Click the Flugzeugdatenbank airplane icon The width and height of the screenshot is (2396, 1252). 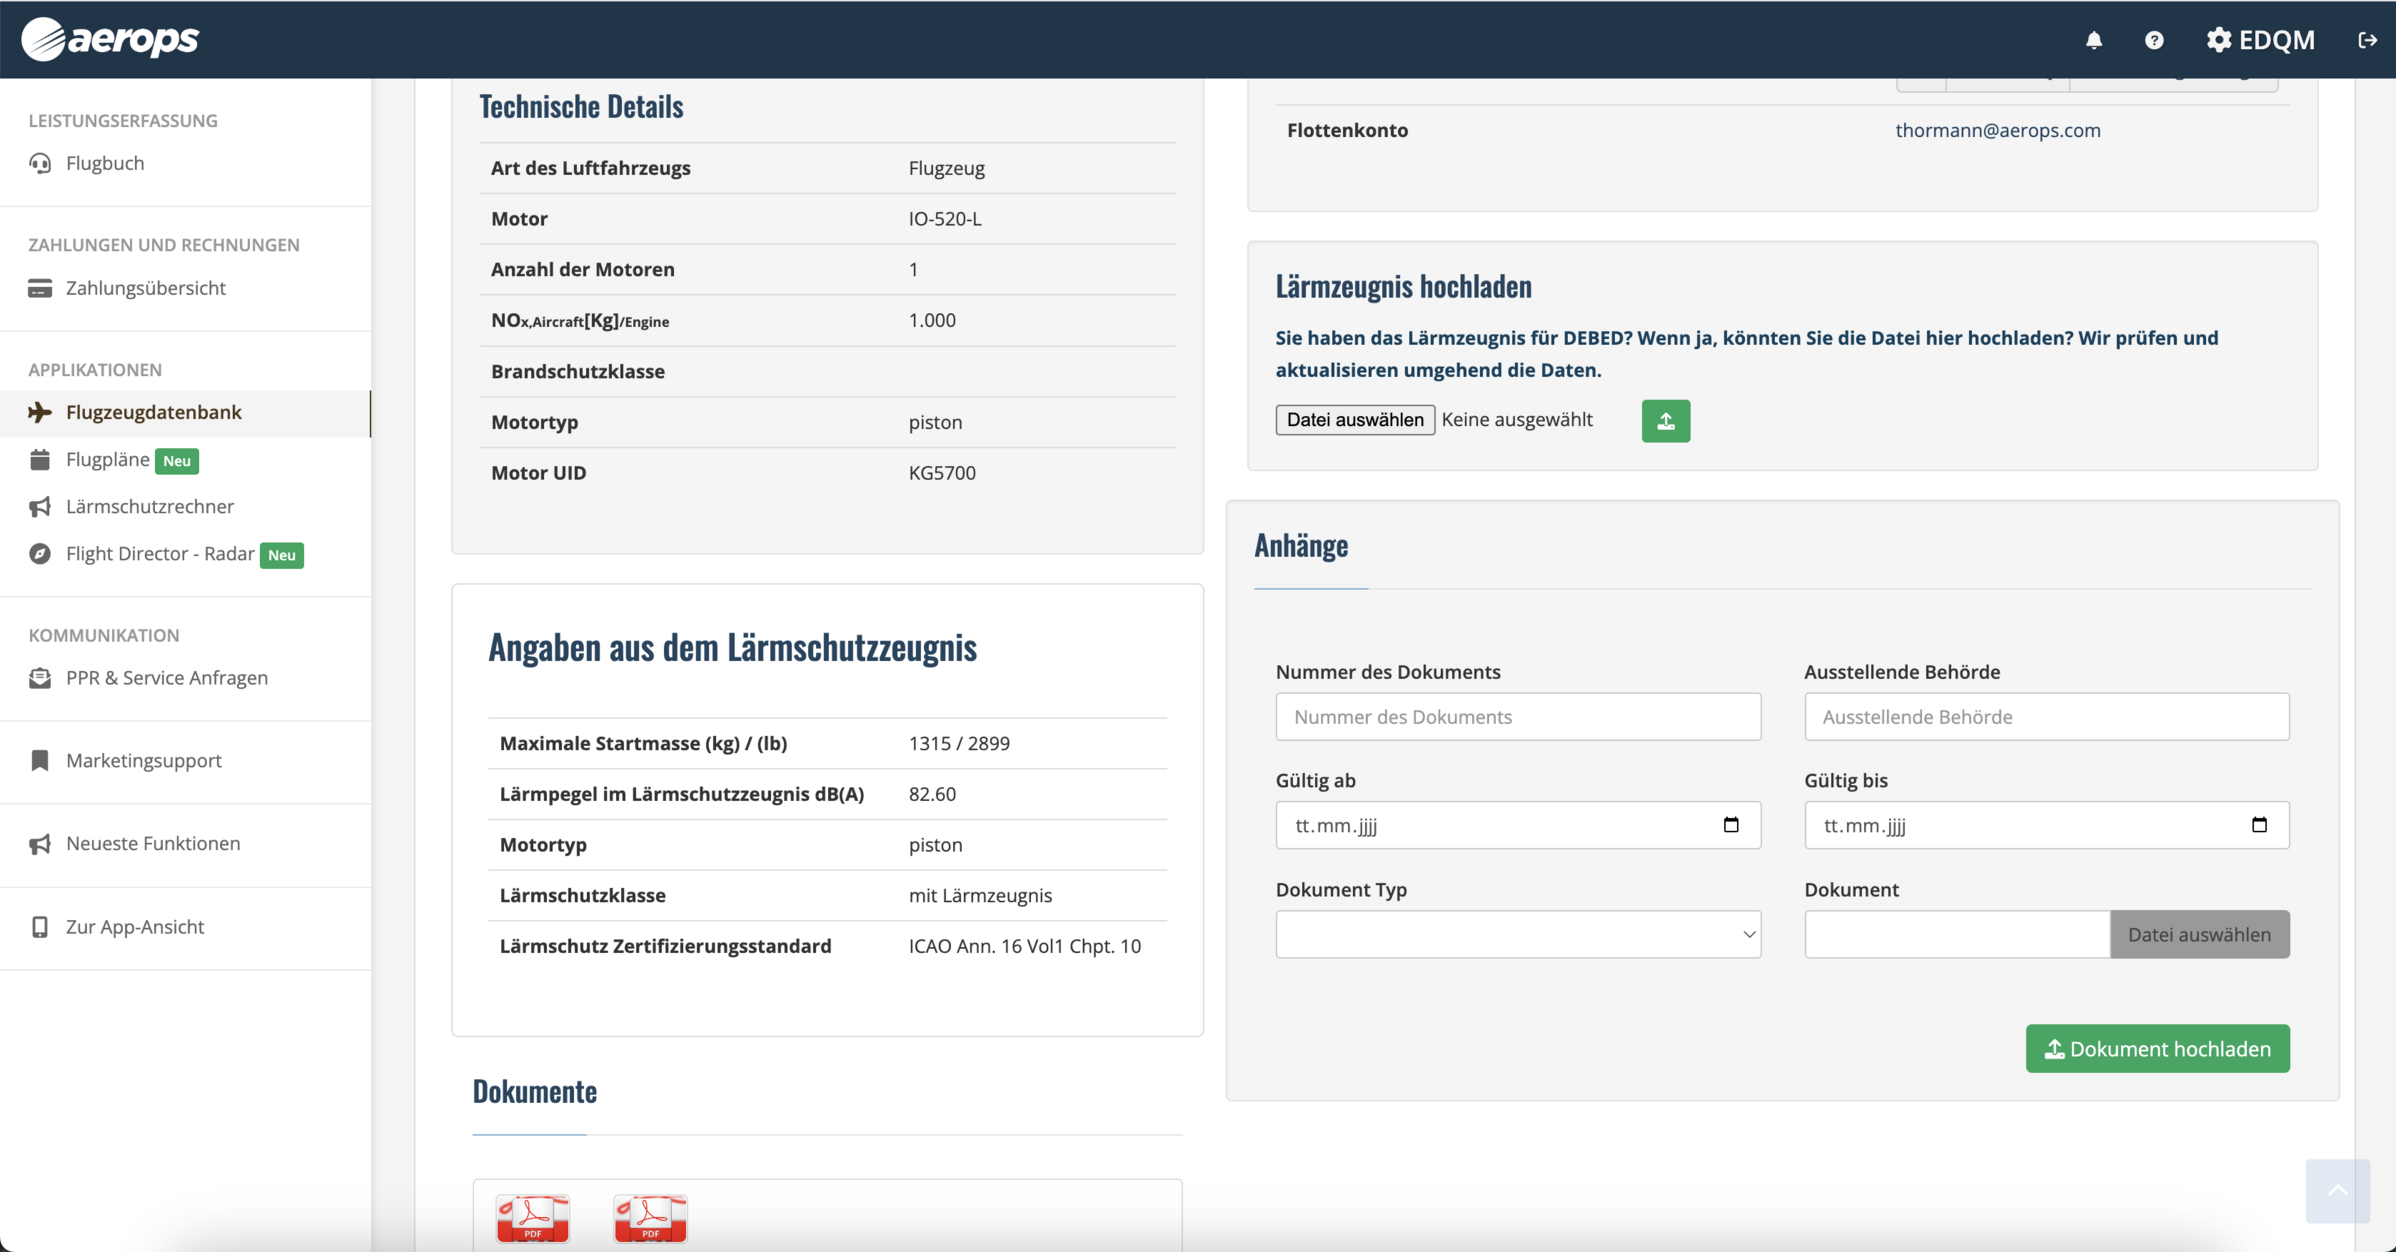(40, 412)
